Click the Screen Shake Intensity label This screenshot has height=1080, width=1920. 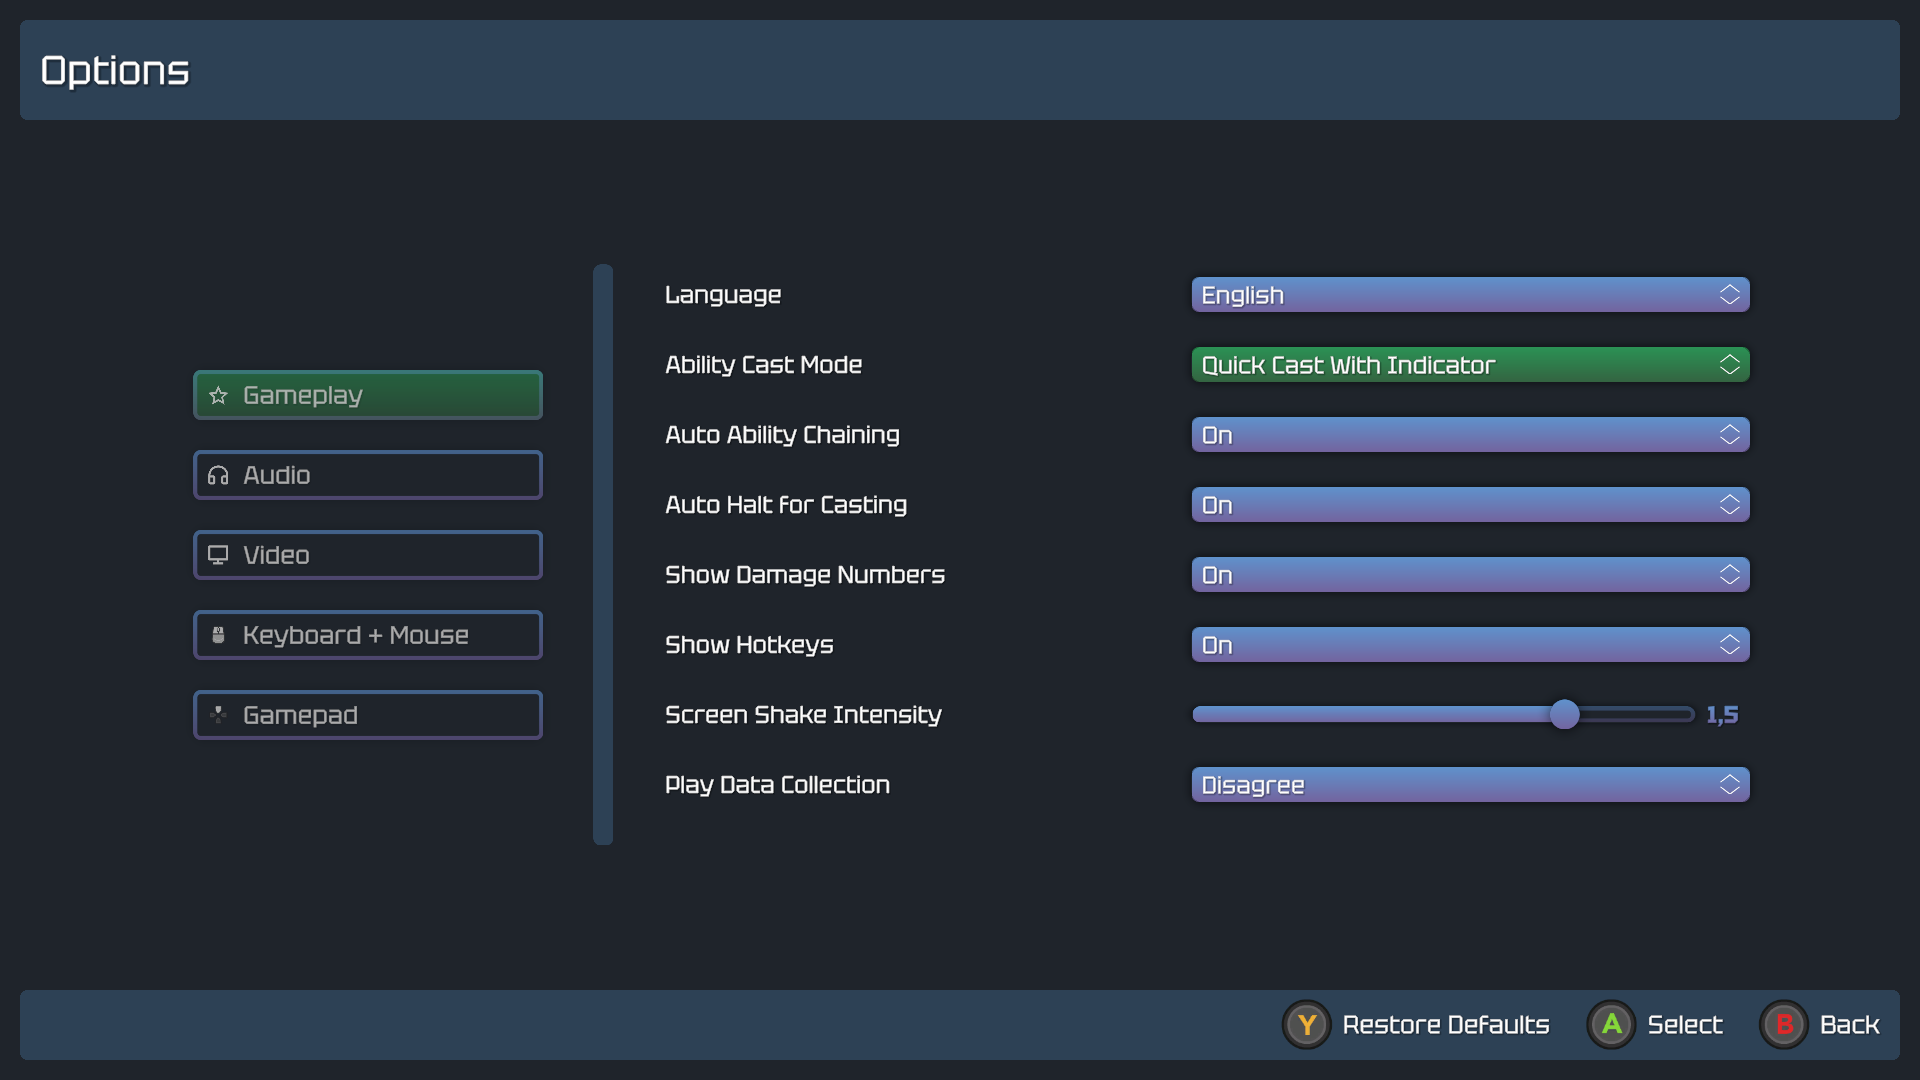pyautogui.click(x=804, y=715)
